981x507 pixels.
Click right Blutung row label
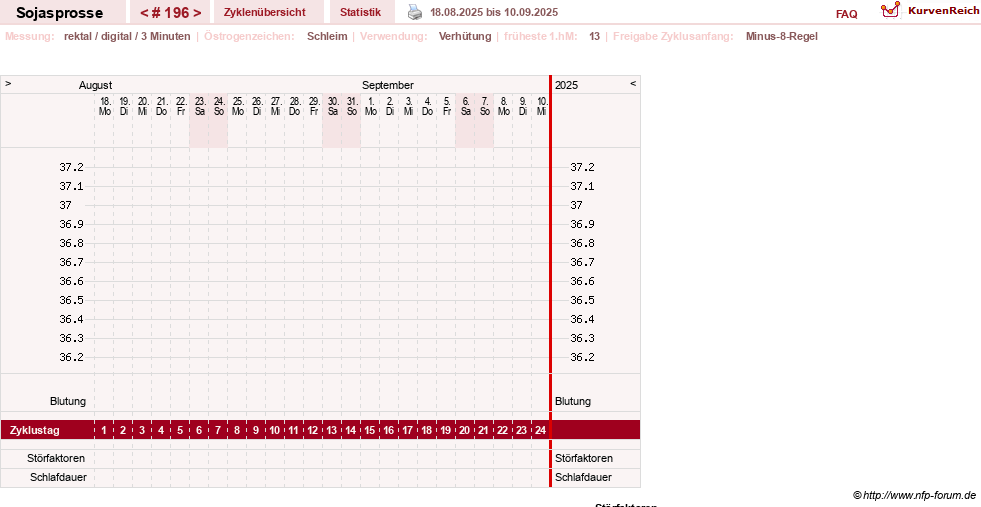click(x=572, y=401)
